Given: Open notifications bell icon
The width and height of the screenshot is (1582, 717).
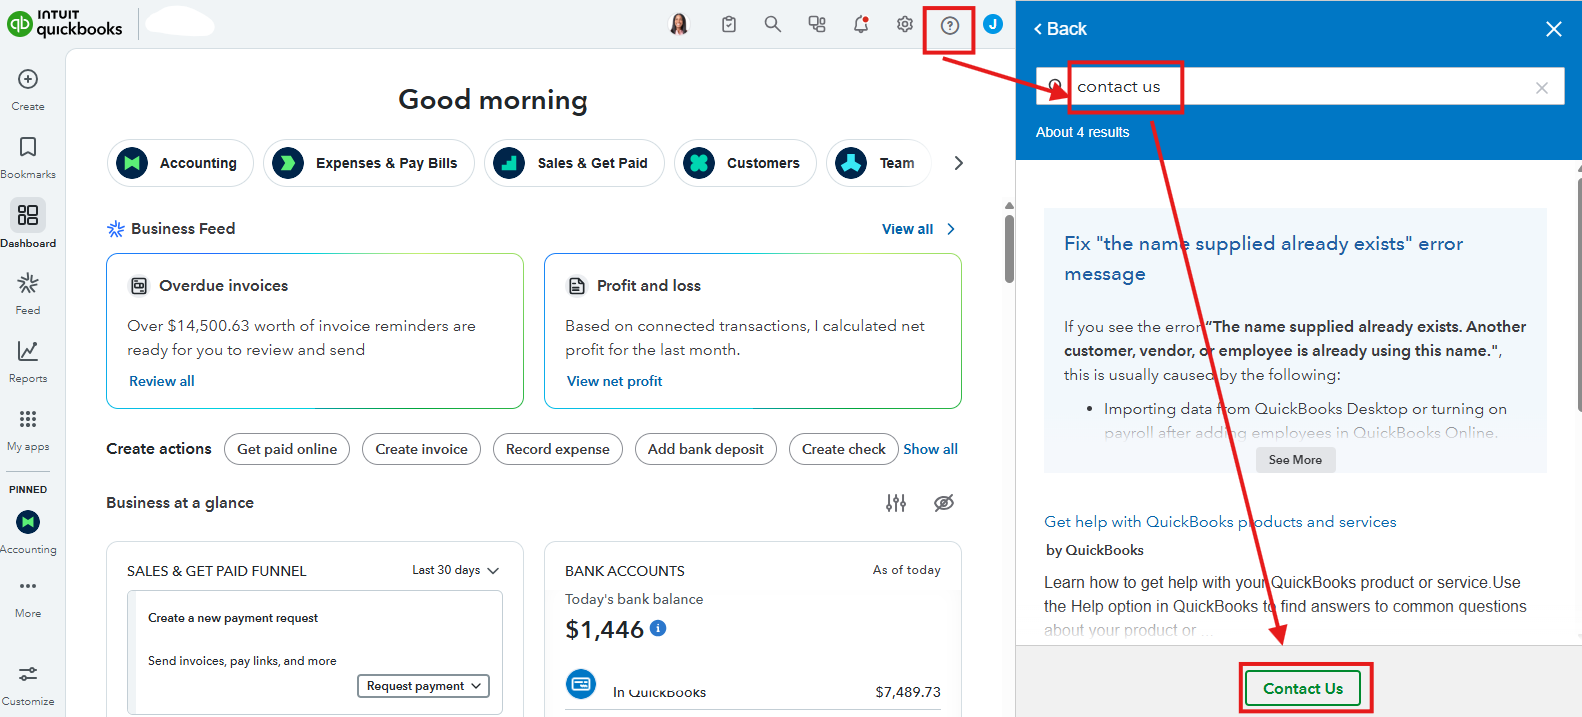Looking at the screenshot, I should point(860,24).
